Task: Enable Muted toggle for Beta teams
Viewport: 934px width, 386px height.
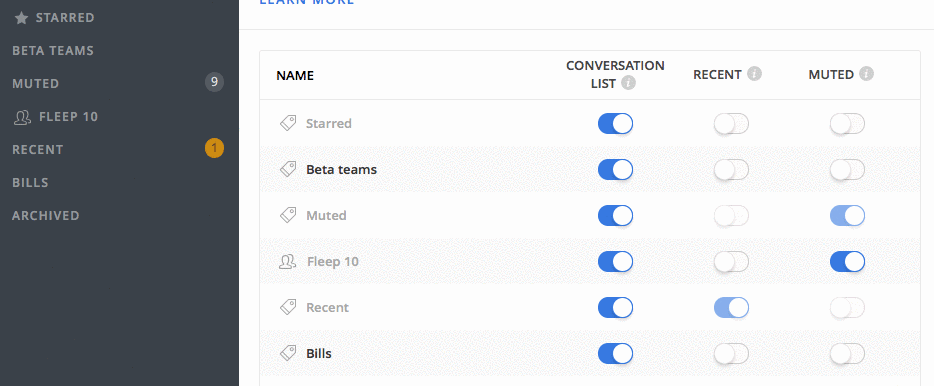Action: coord(847,169)
